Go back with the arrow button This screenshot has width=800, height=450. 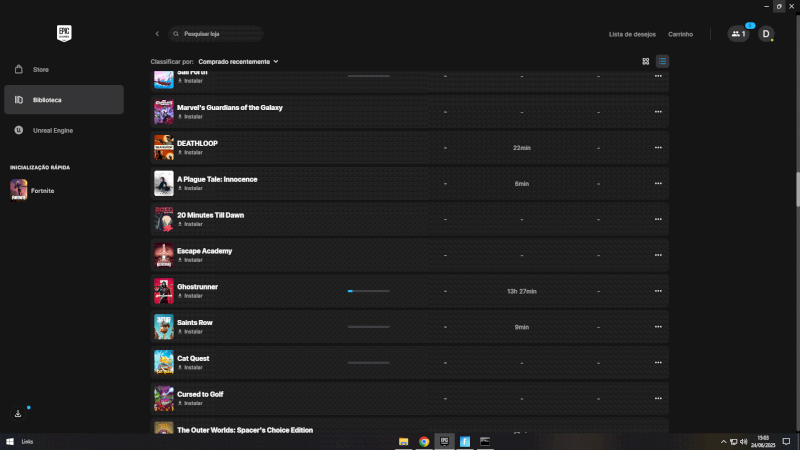(157, 34)
